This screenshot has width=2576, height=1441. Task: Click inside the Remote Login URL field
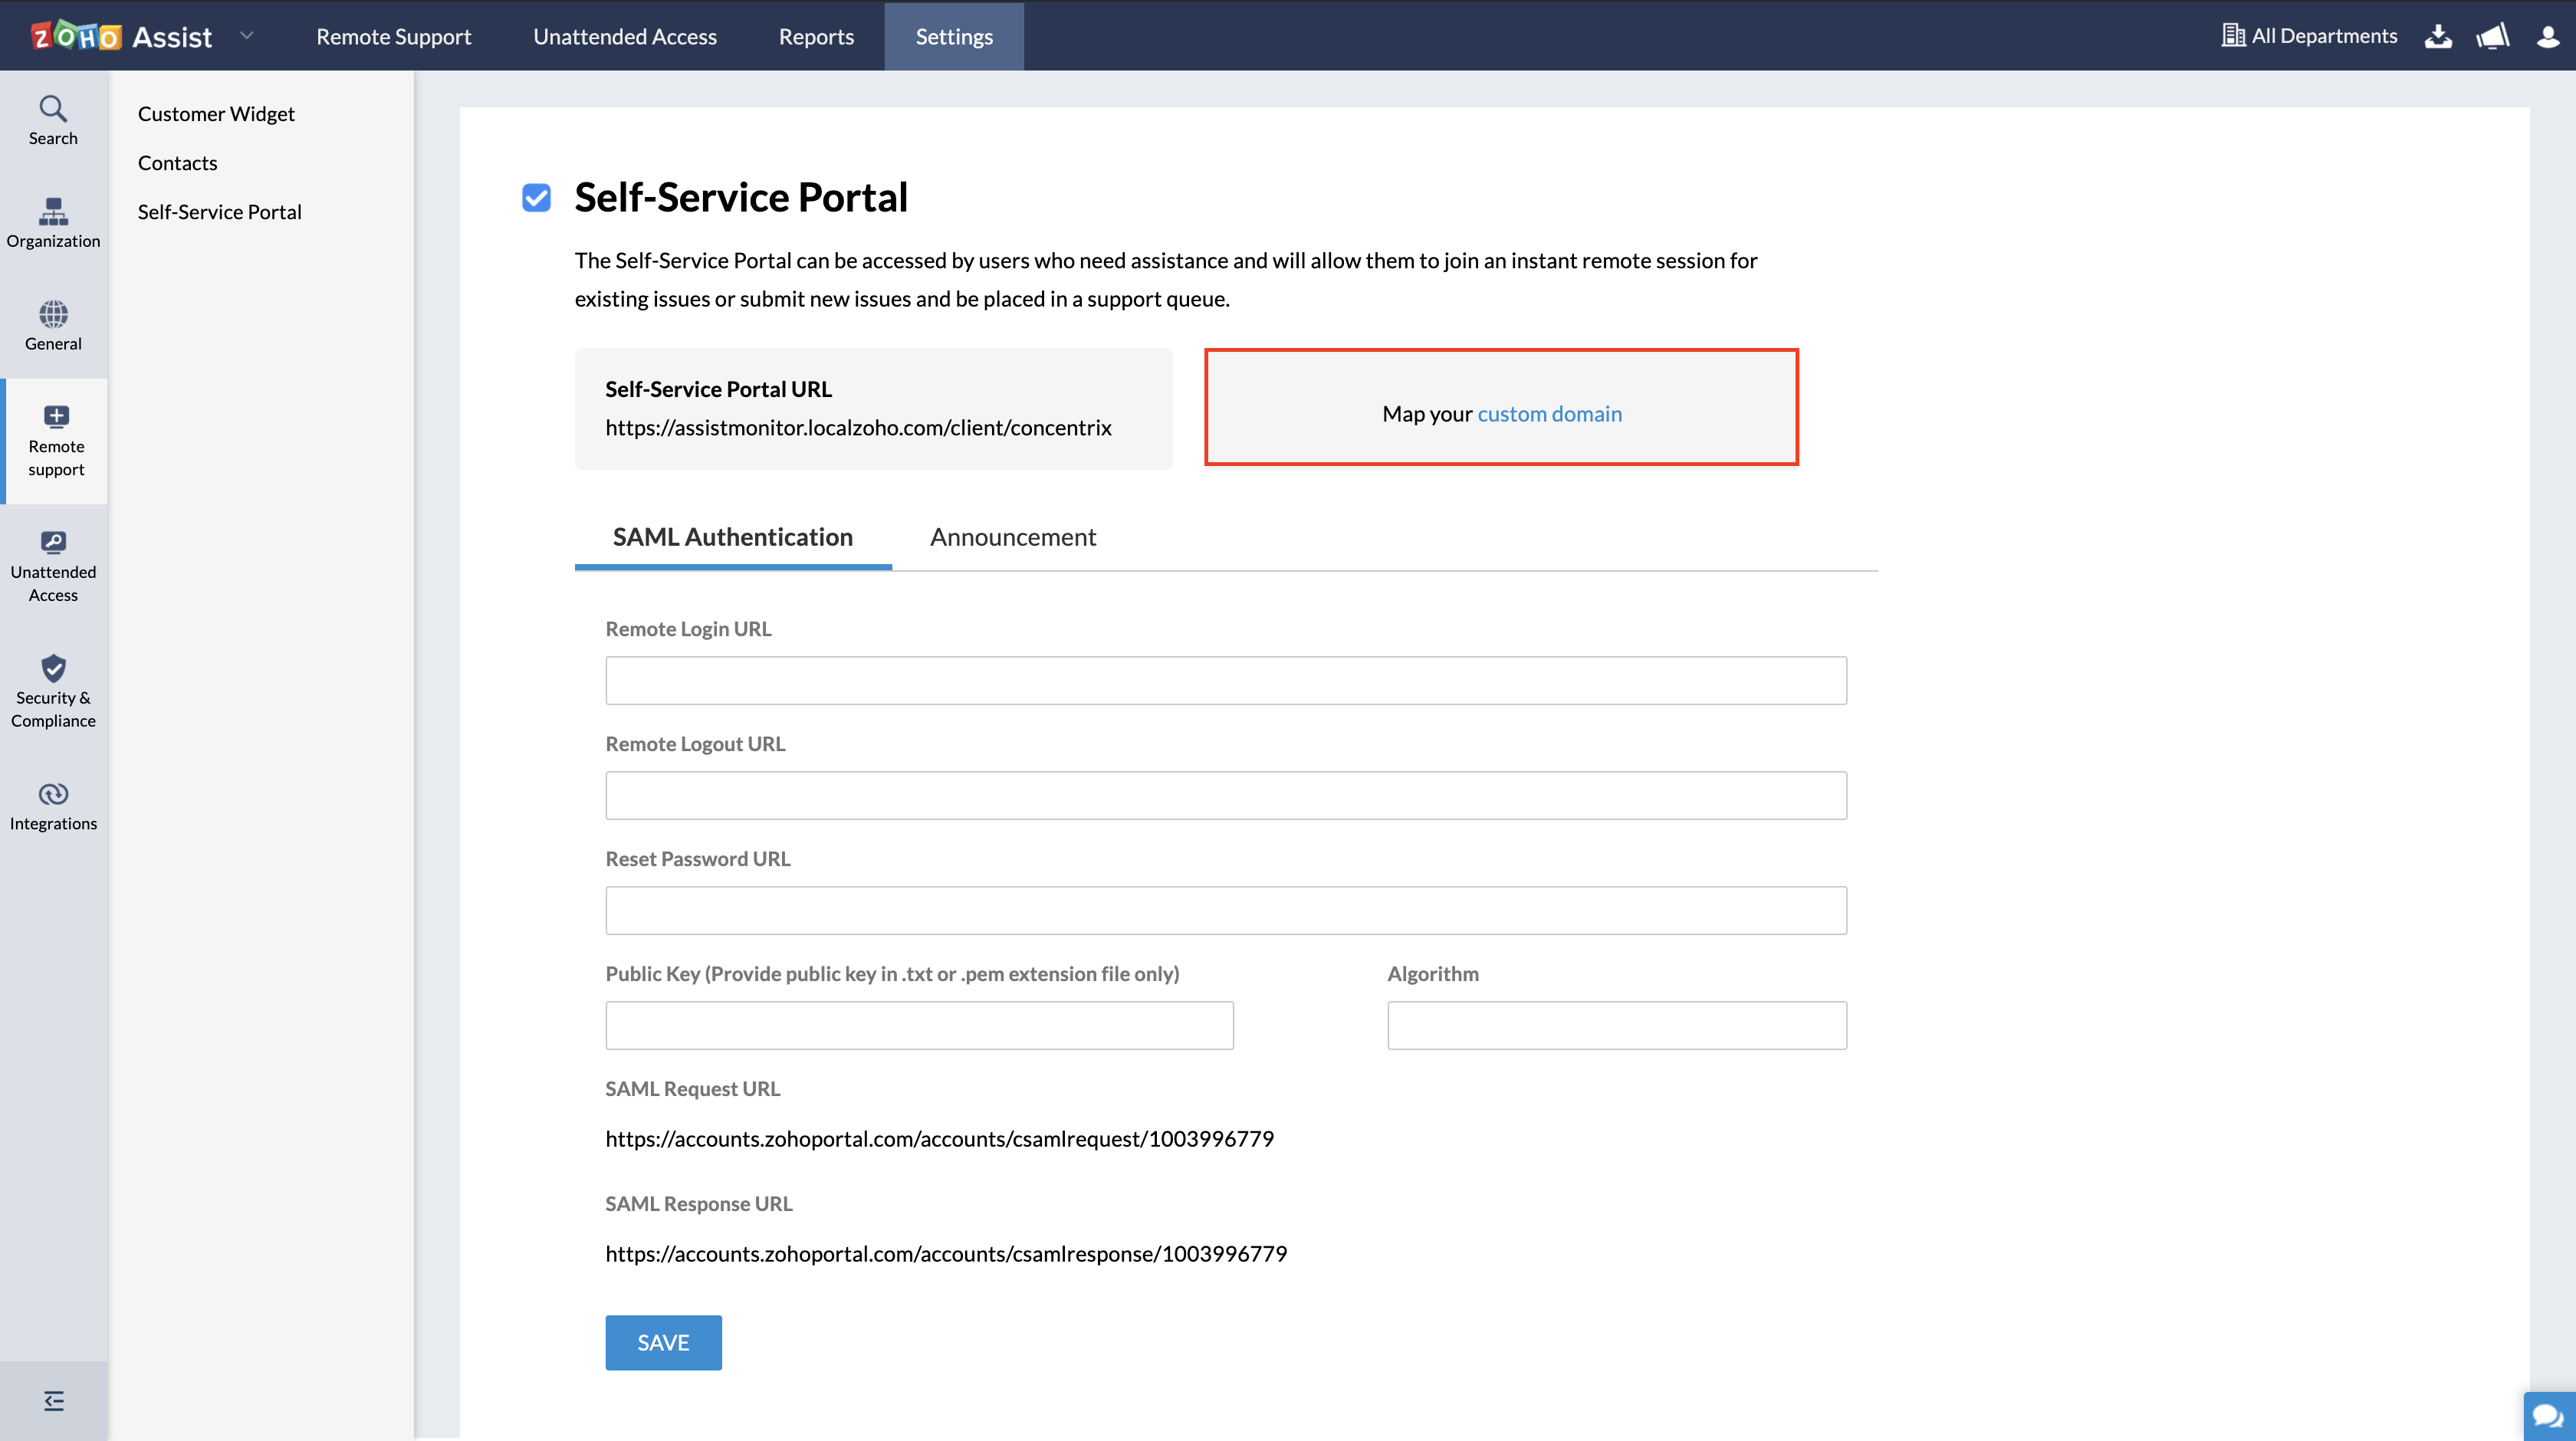[x=1225, y=680]
